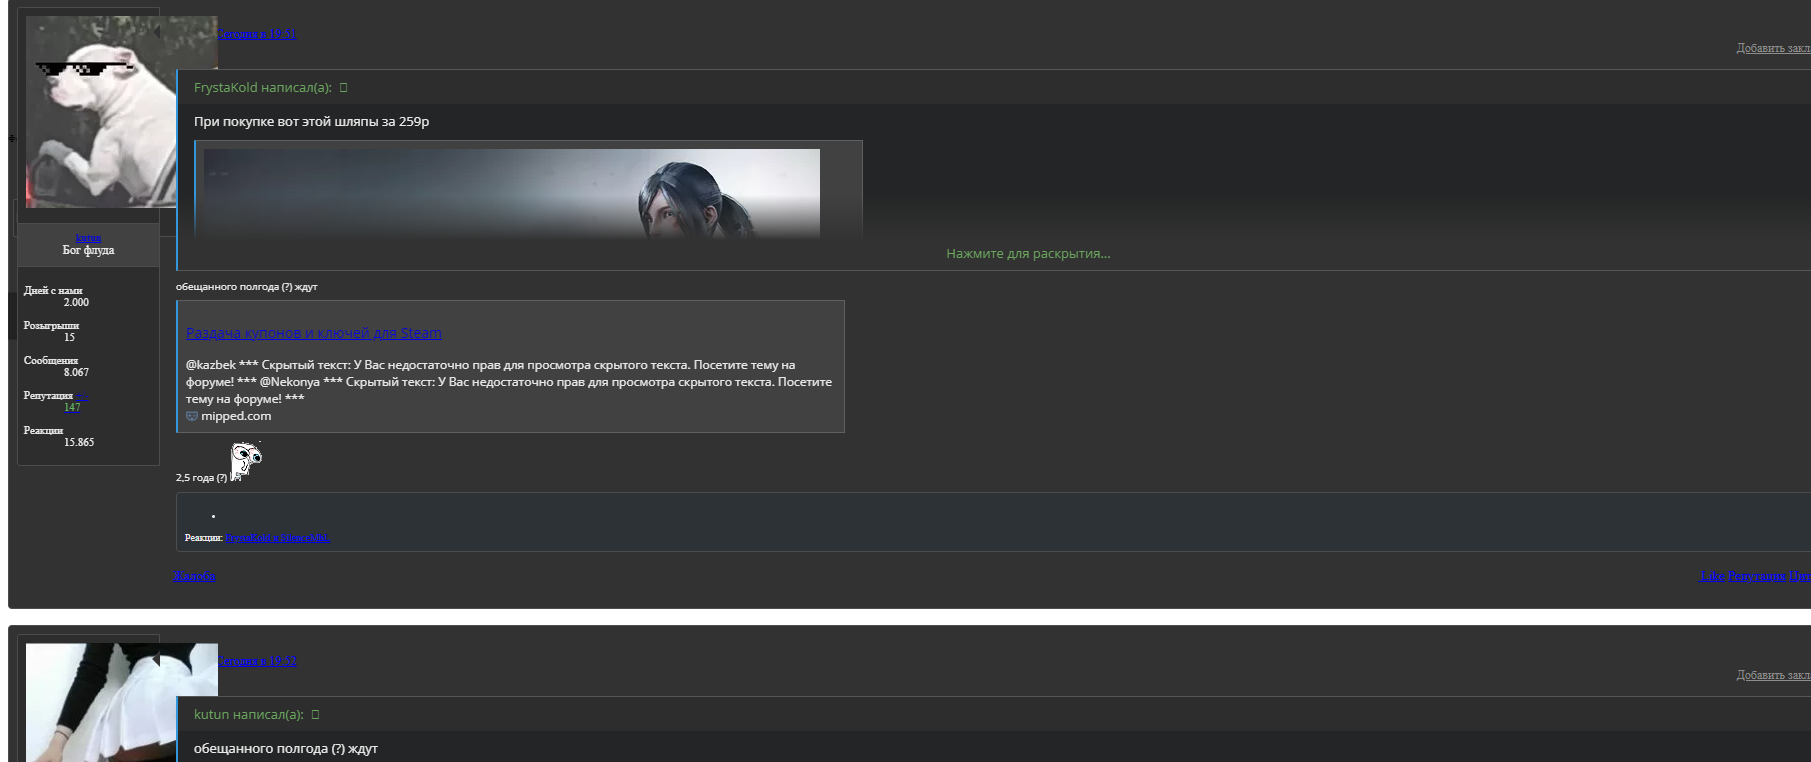Click the 'kutun написал(а):' quote header
1811x762 pixels.
pos(249,715)
